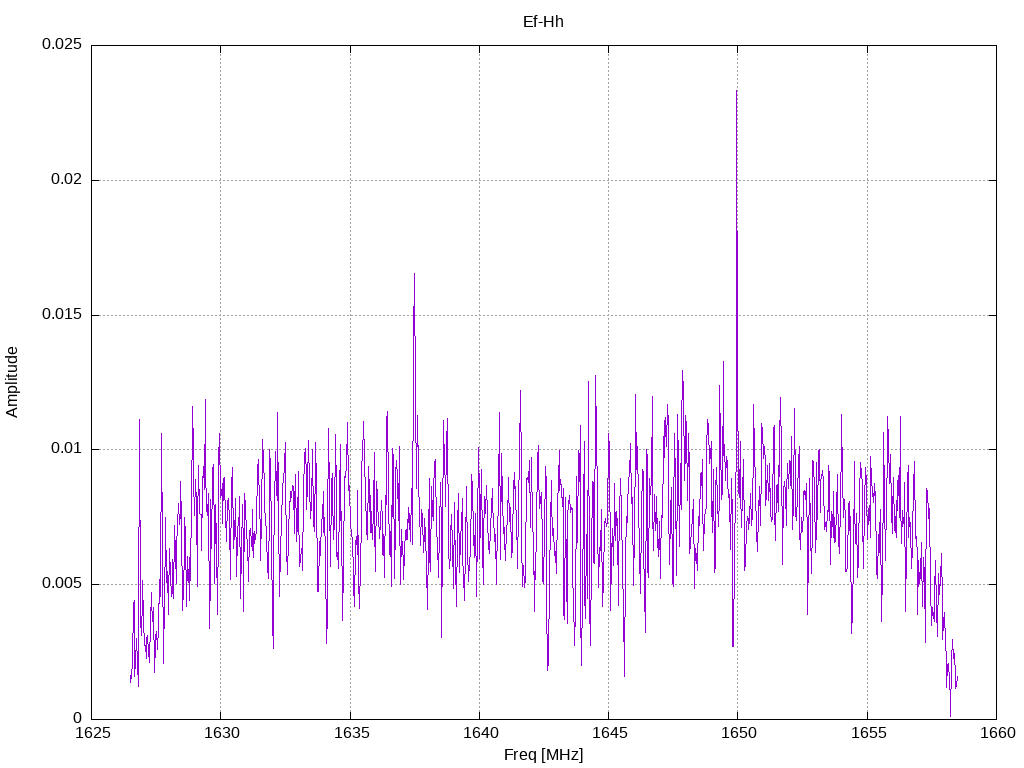Viewport: 1024px width, 768px height.
Task: Click y-axis tick label 0.005
Action: tap(62, 583)
